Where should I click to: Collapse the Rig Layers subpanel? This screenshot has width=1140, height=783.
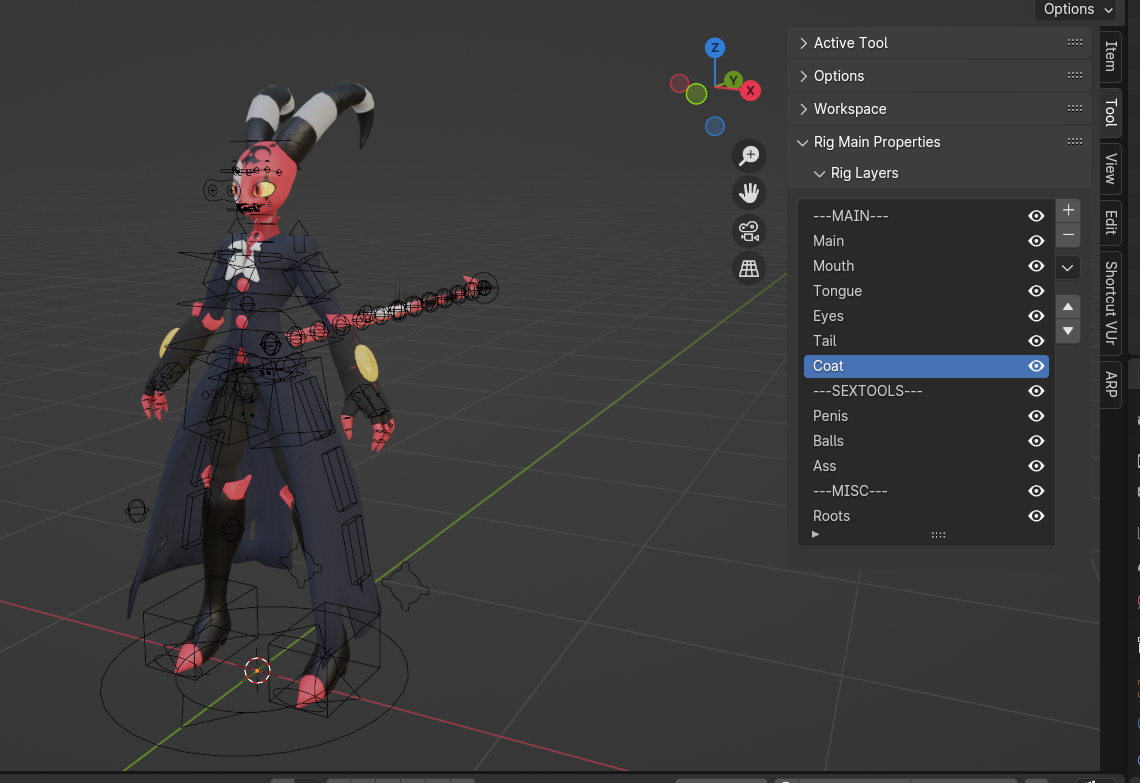819,174
